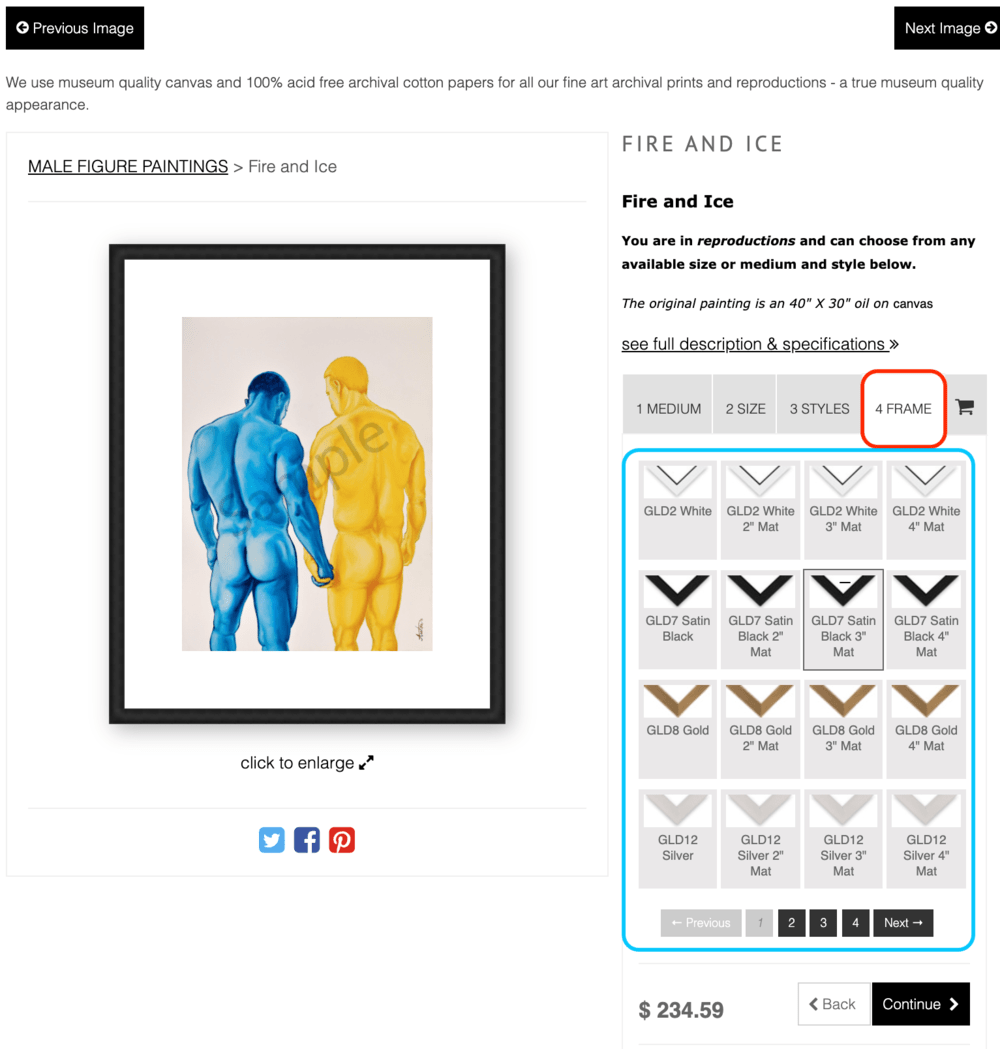This screenshot has width=1000, height=1049.
Task: Click Next pagination button
Action: pos(903,923)
